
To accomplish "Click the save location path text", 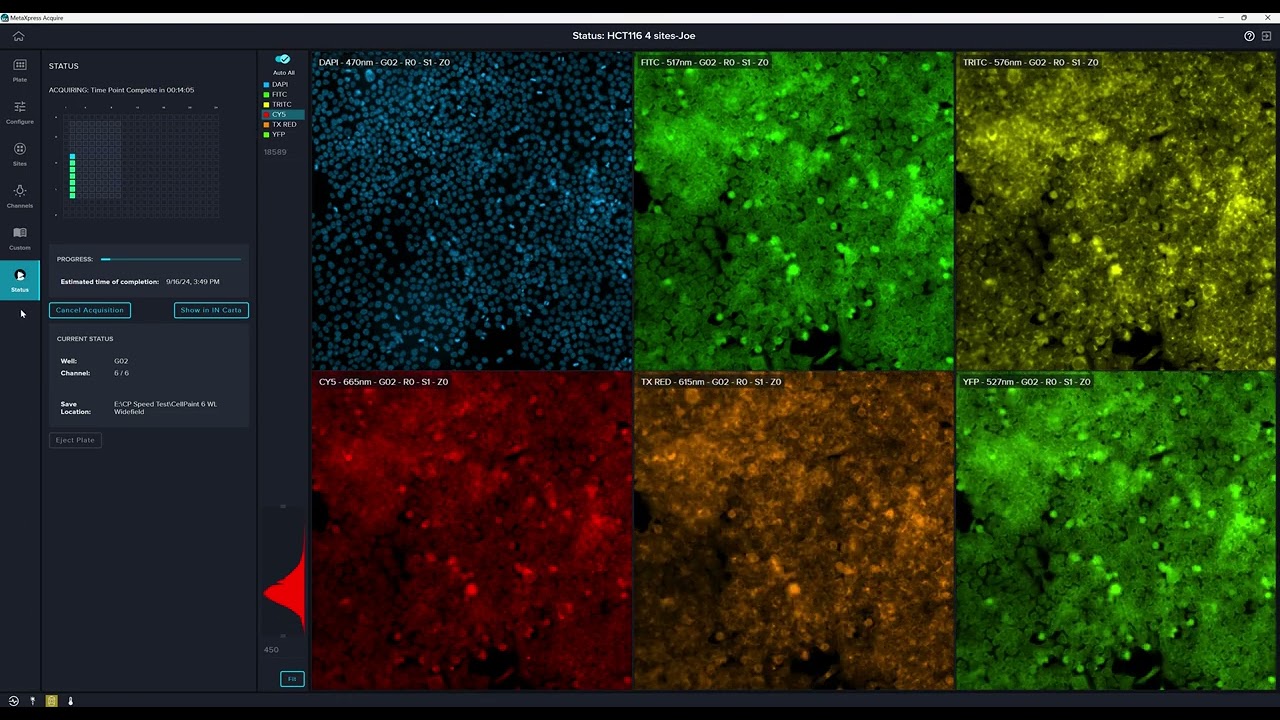I will [166, 408].
